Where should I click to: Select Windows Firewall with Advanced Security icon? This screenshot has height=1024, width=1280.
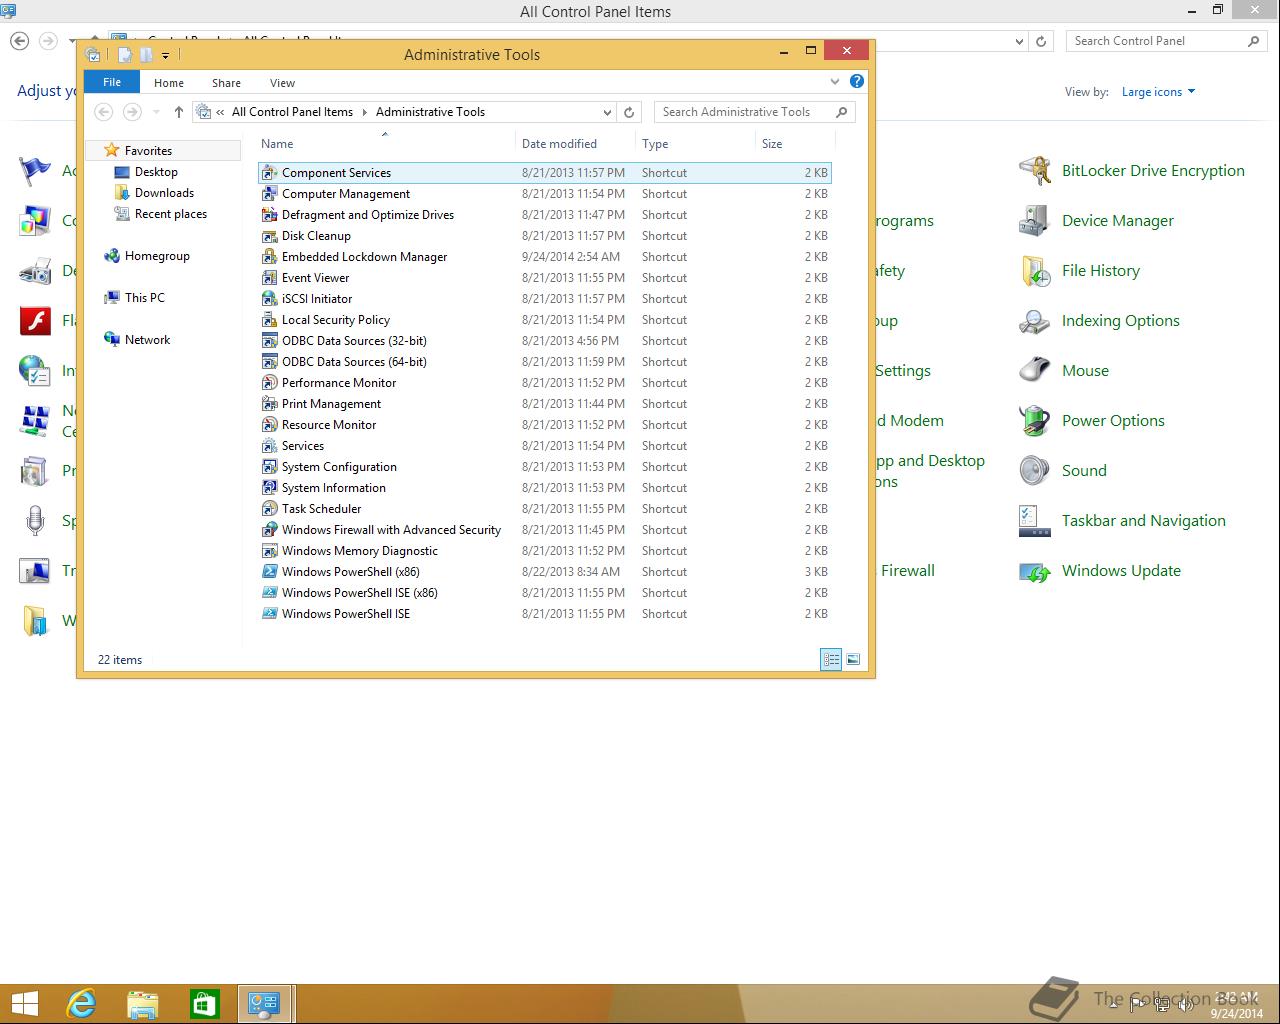click(269, 530)
